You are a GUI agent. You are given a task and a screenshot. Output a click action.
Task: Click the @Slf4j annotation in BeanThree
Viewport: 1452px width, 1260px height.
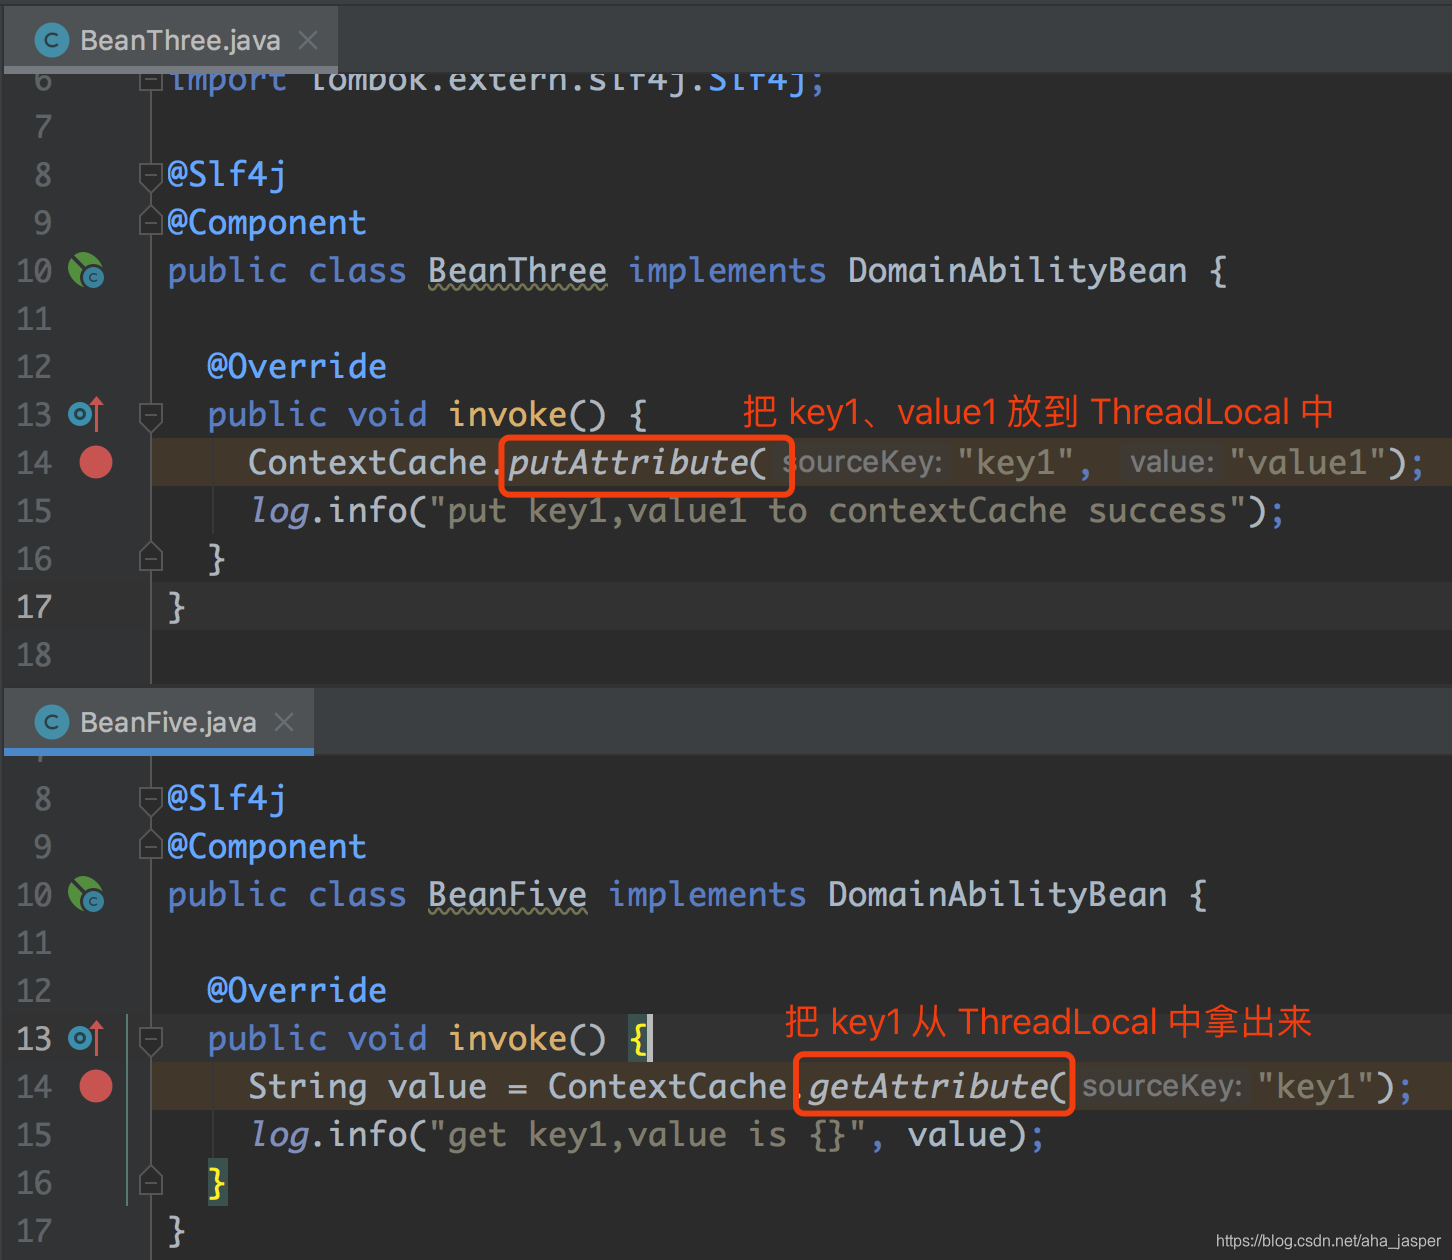227,175
